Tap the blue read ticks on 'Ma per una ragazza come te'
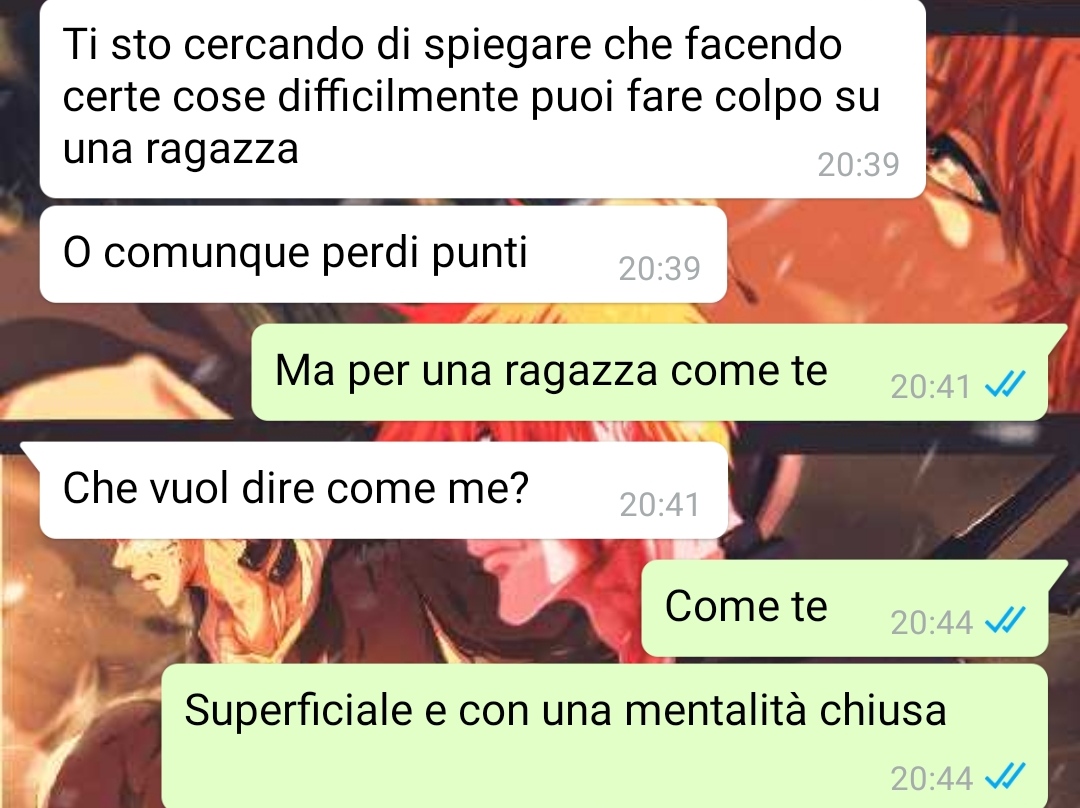 (x=1005, y=384)
